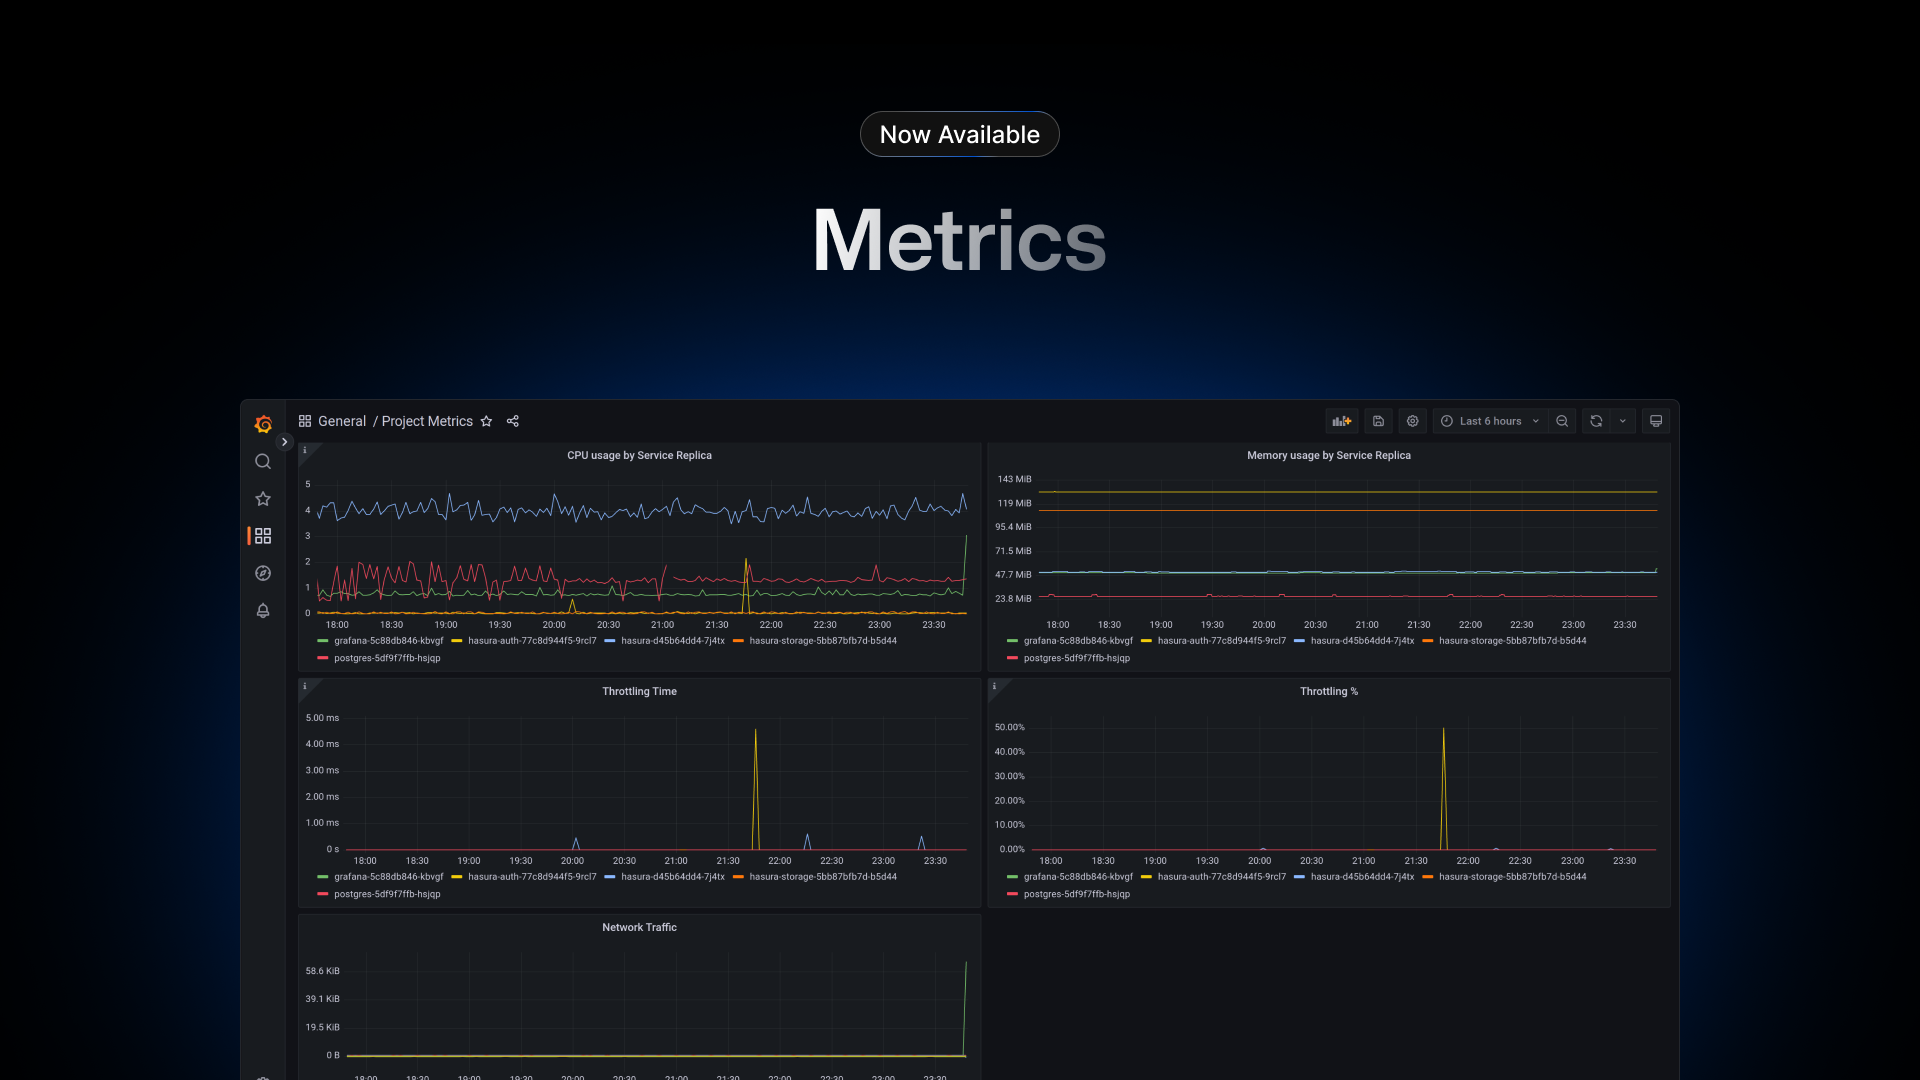Save the dashboard using the save icon
1920x1080 pixels.
pyautogui.click(x=1378, y=421)
